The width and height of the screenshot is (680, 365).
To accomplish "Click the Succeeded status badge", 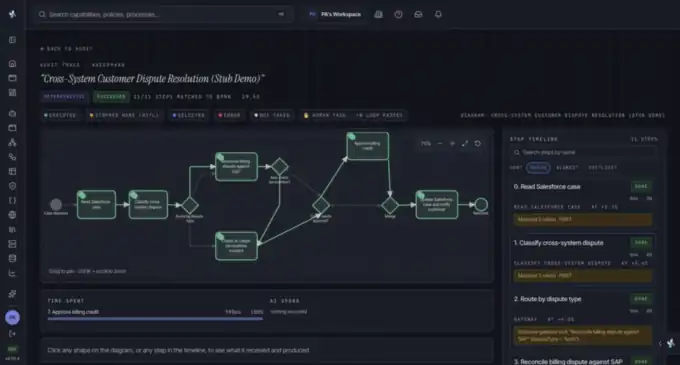I will pos(111,96).
